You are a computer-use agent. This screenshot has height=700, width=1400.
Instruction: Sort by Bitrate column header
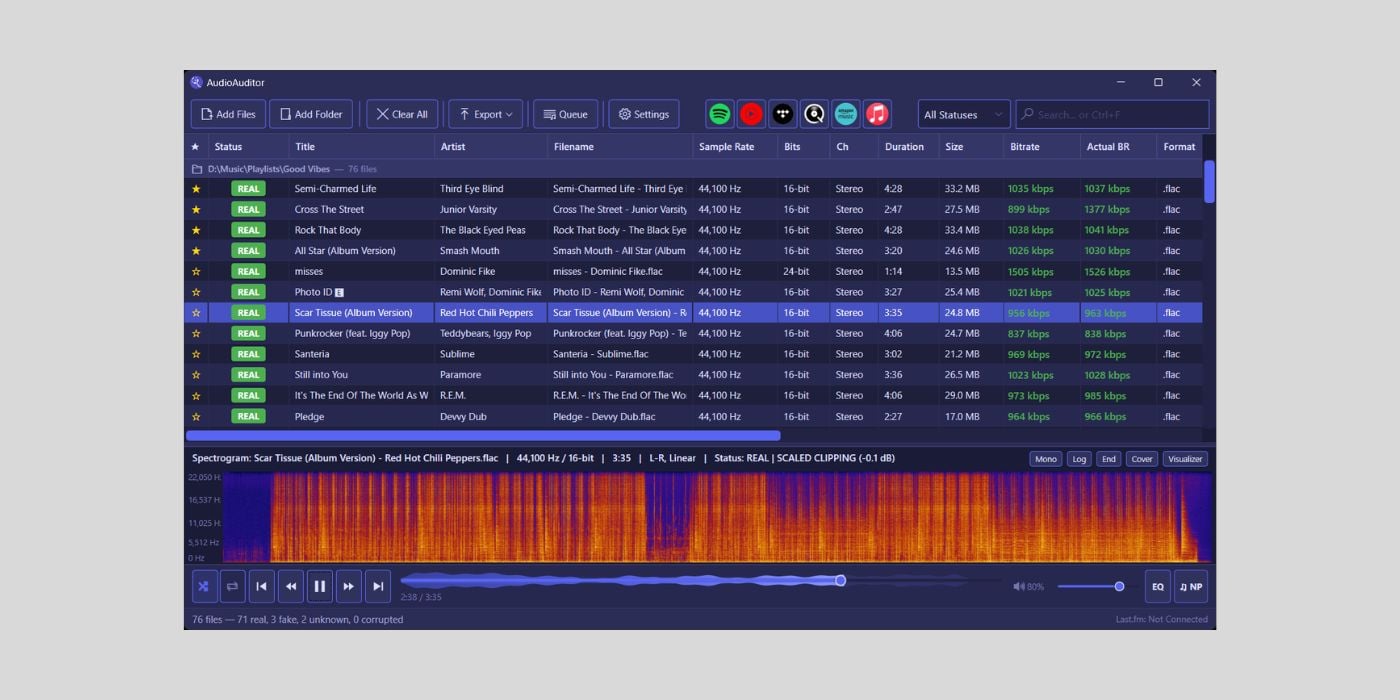click(1042, 146)
